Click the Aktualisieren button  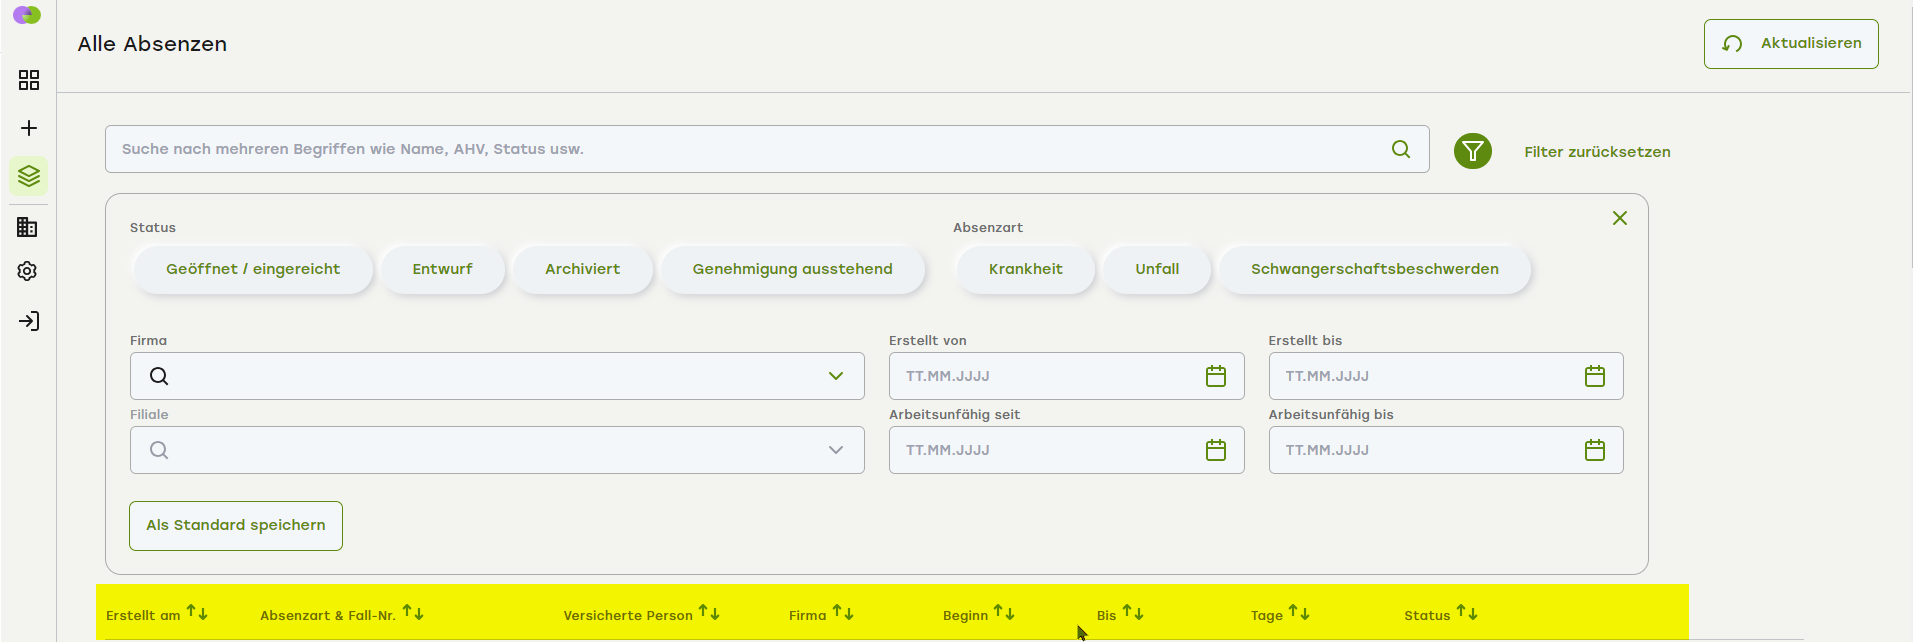[1790, 44]
